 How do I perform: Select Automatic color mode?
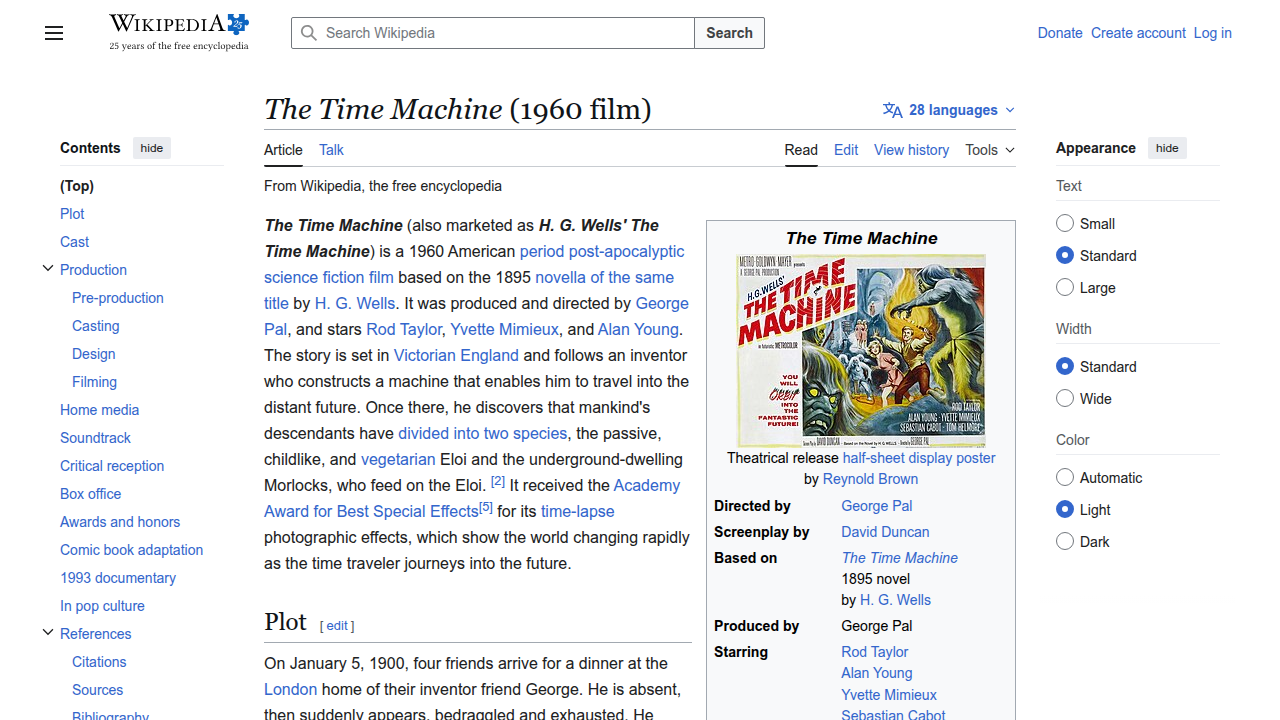[1065, 477]
